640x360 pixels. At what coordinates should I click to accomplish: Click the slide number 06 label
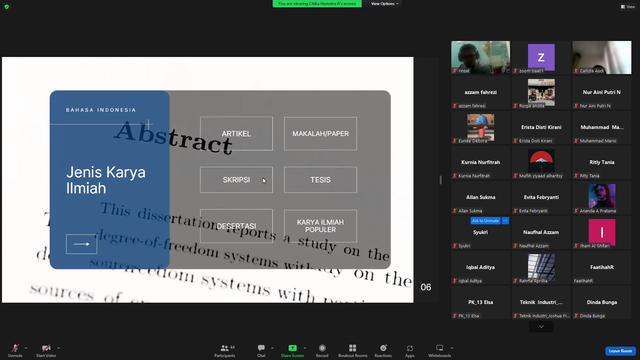(x=426, y=287)
